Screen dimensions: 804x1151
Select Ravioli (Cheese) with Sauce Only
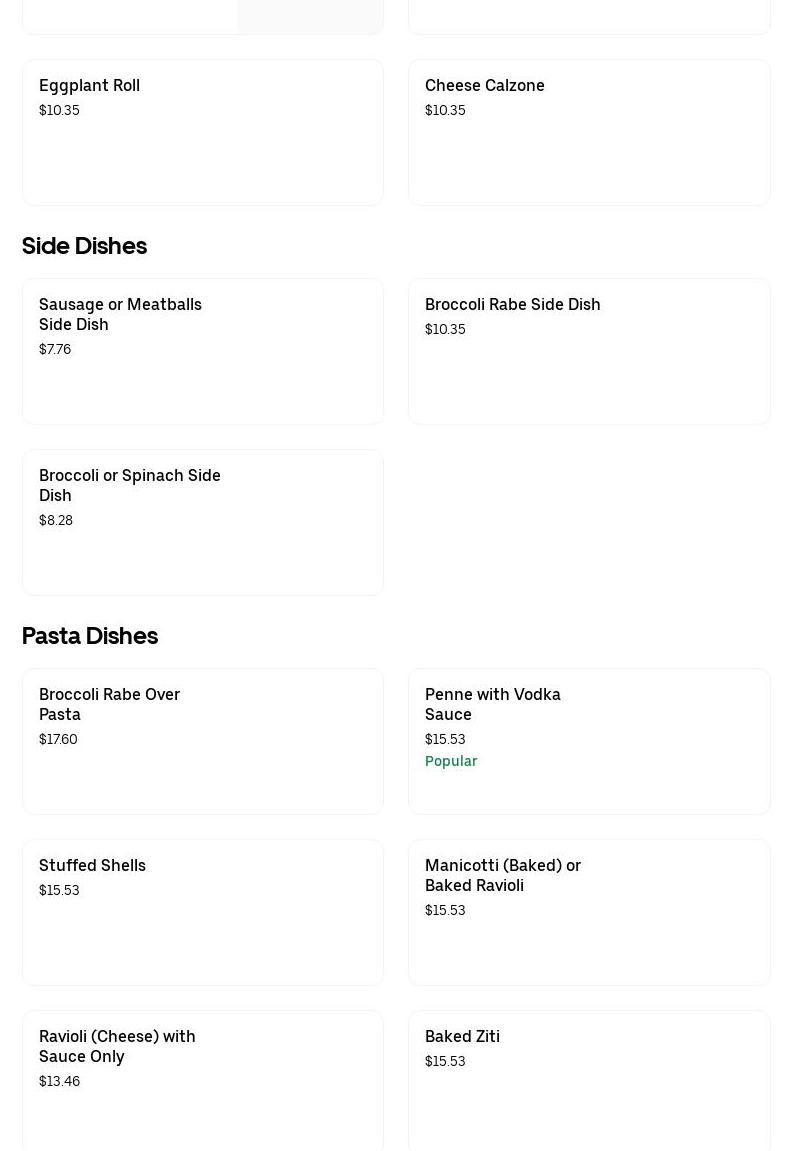202,1080
